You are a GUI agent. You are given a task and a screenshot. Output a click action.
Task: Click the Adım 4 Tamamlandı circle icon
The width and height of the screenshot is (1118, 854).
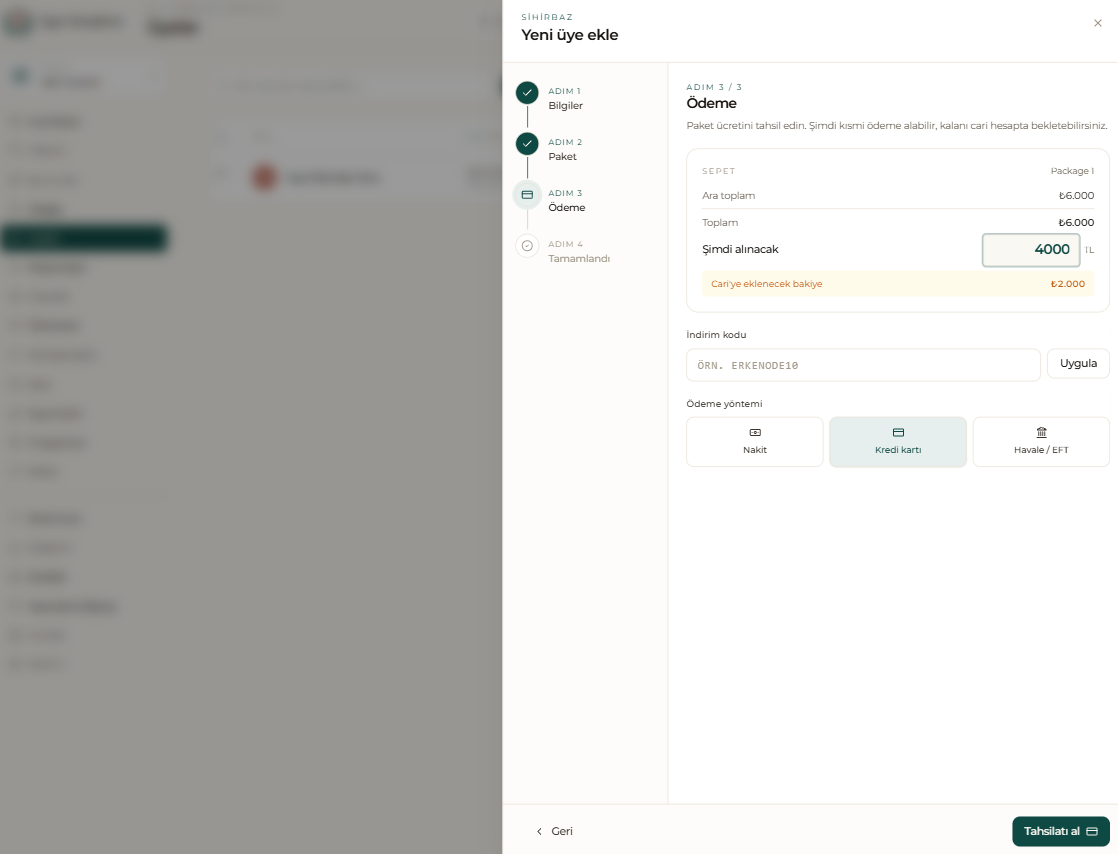527,246
